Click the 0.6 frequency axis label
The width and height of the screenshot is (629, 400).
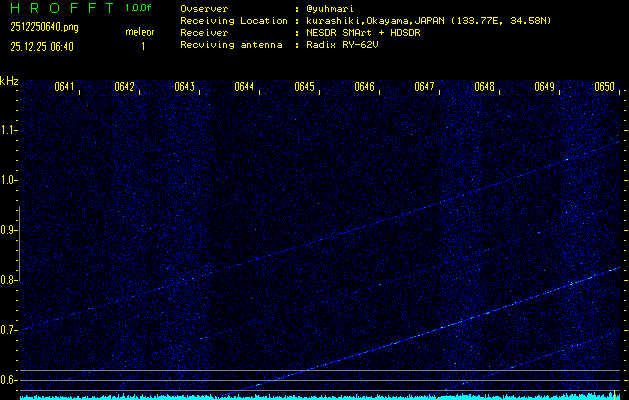[9, 380]
